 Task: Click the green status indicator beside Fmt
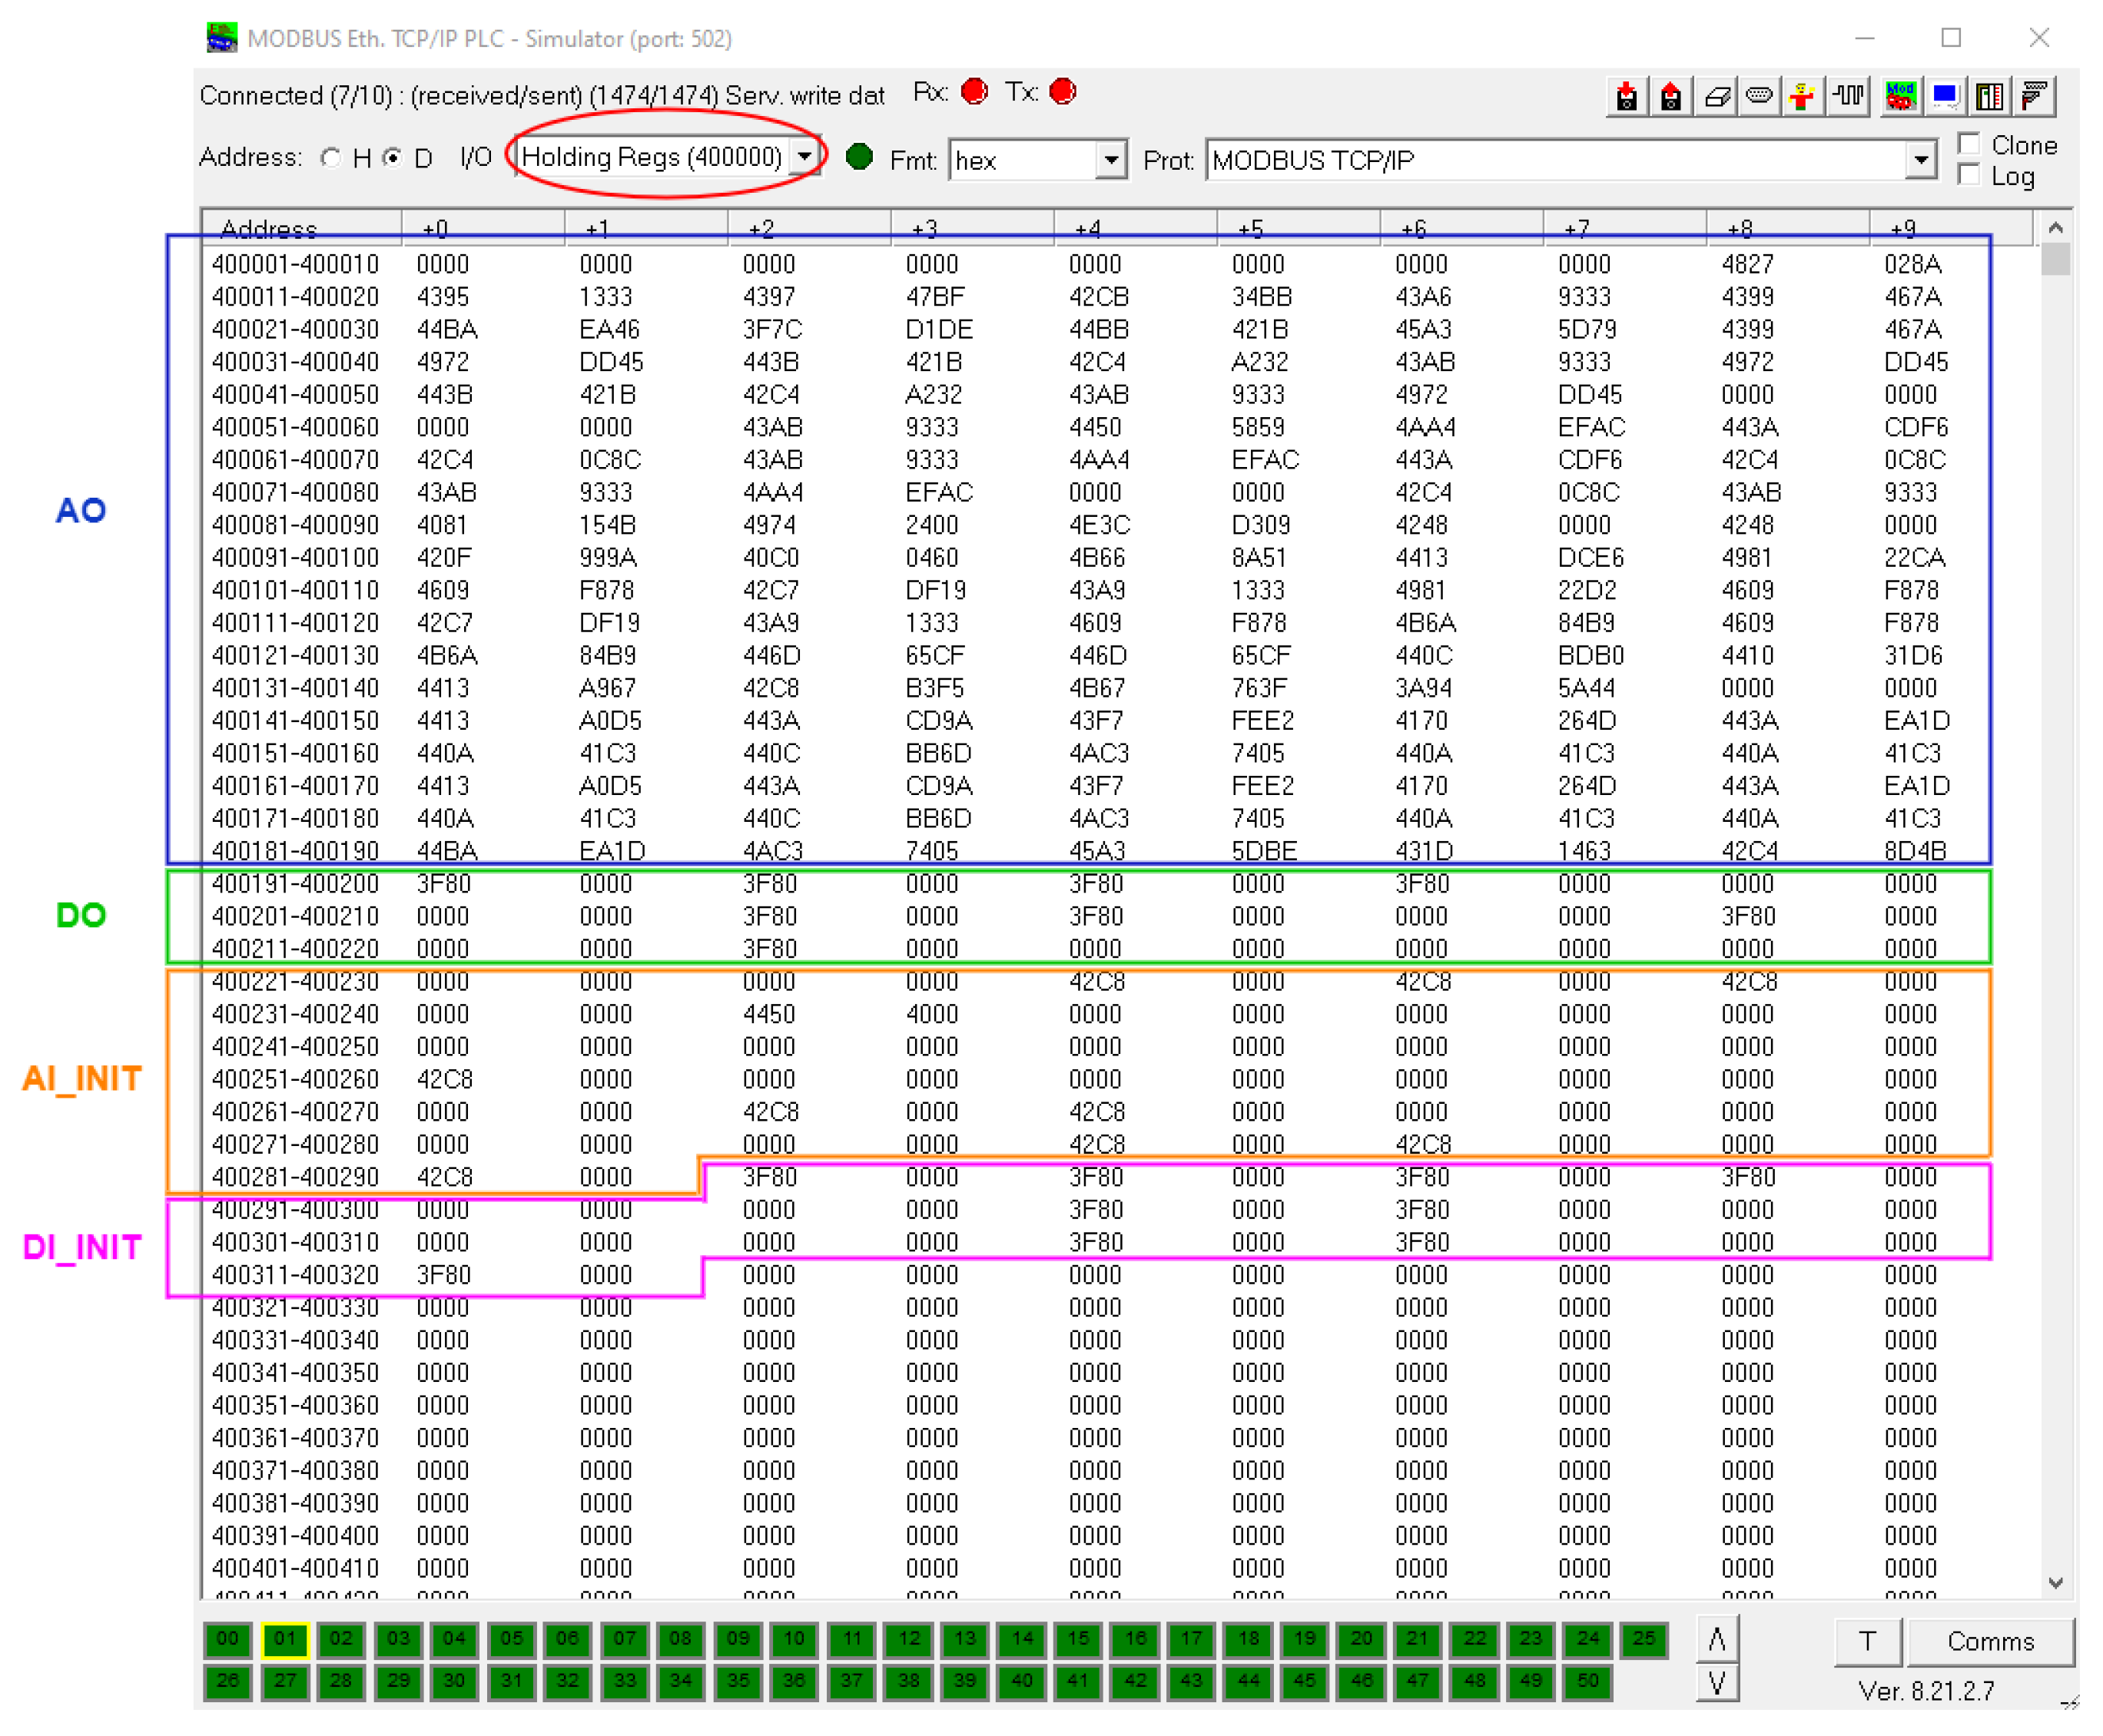point(858,157)
